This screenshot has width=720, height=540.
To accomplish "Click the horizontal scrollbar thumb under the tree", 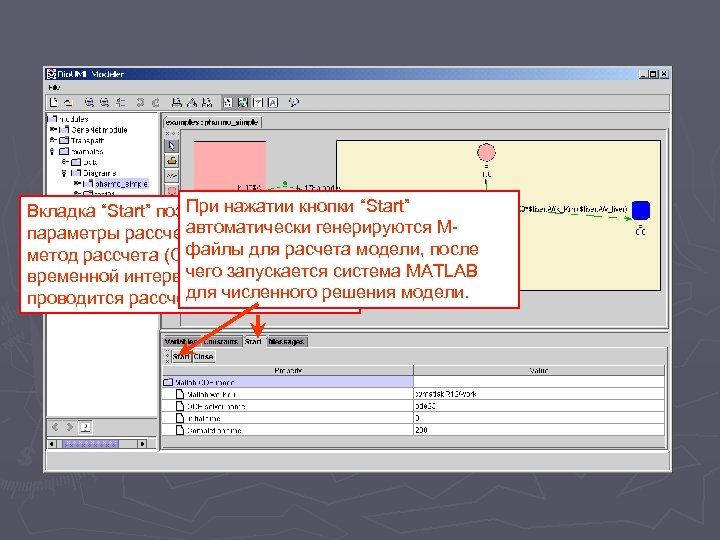I will coord(90,444).
